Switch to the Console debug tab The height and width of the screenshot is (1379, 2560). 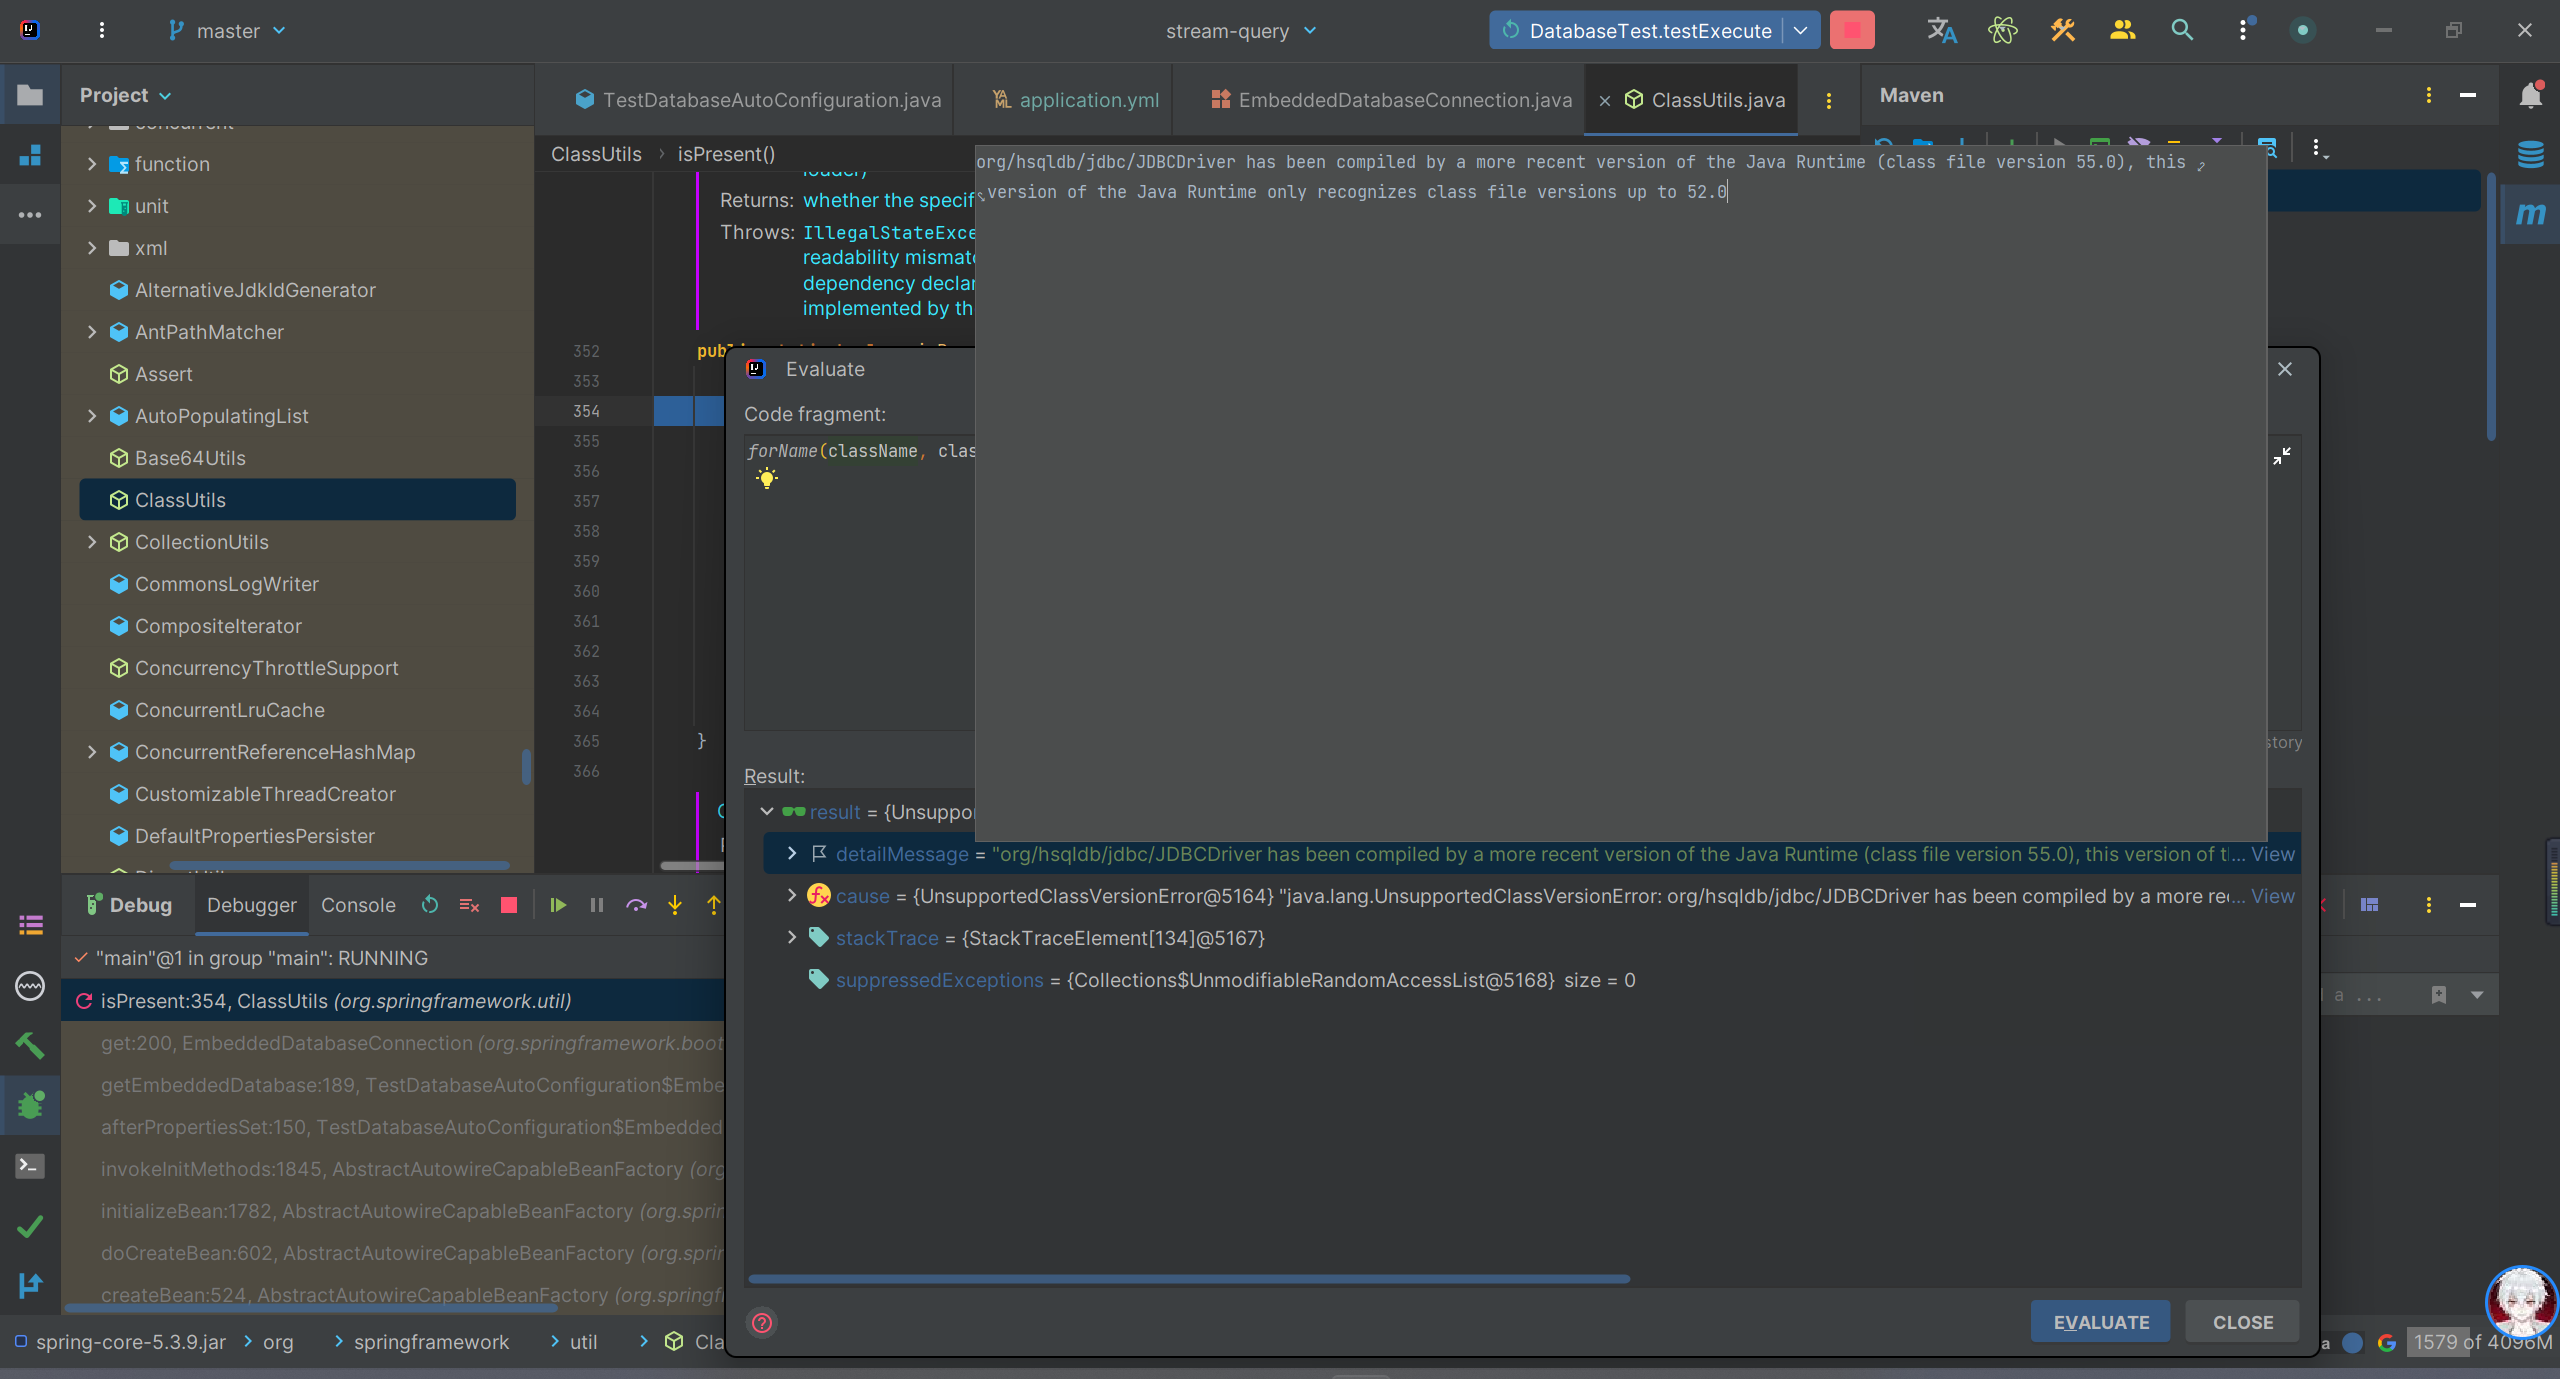click(358, 905)
